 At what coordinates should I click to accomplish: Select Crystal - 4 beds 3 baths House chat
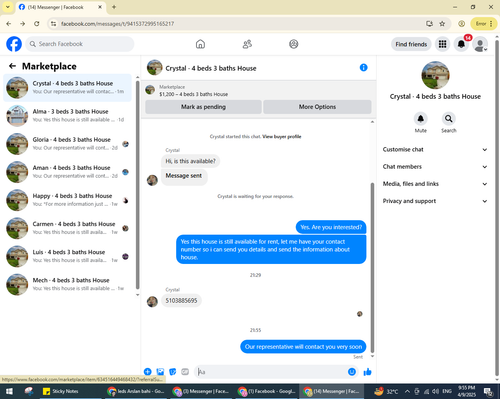pyautogui.click(x=68, y=87)
